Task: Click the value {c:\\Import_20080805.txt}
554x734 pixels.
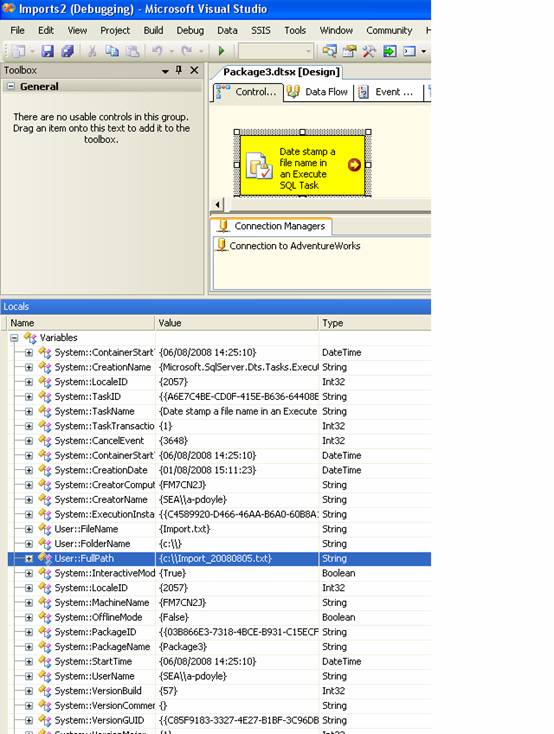Action: [215, 558]
